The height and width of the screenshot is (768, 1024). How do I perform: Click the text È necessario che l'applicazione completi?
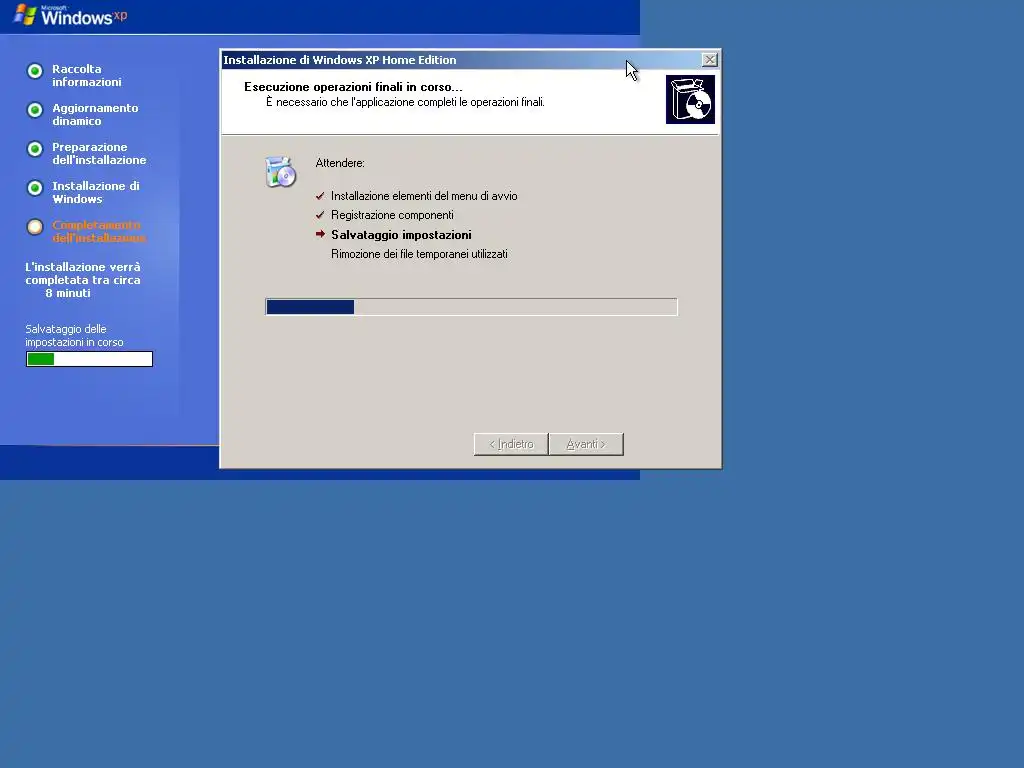point(405,102)
